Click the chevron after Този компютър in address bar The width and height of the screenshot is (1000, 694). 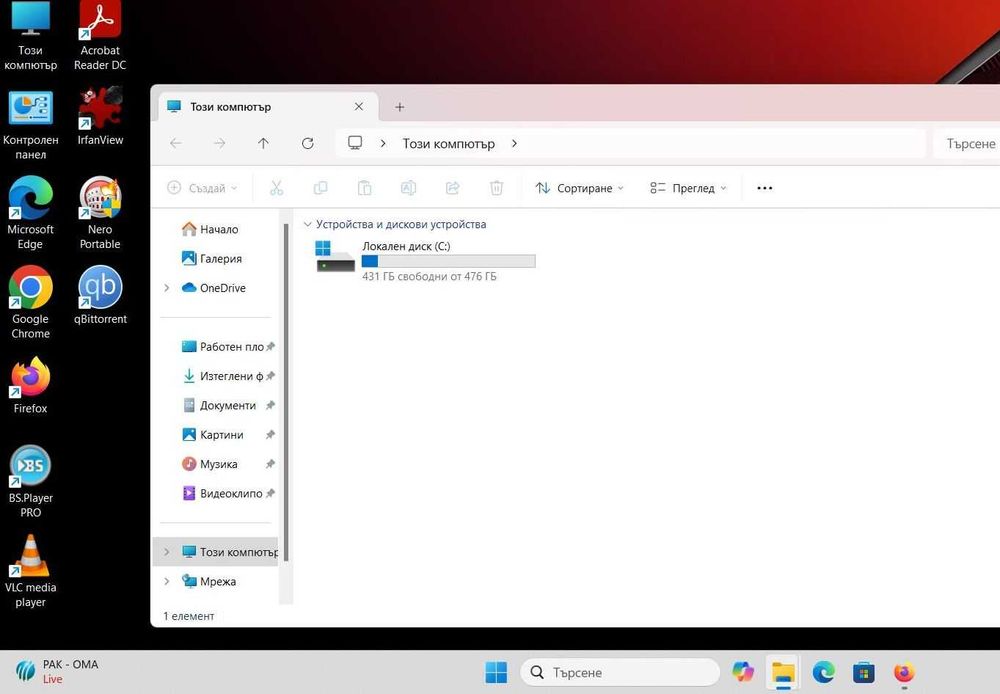514,144
